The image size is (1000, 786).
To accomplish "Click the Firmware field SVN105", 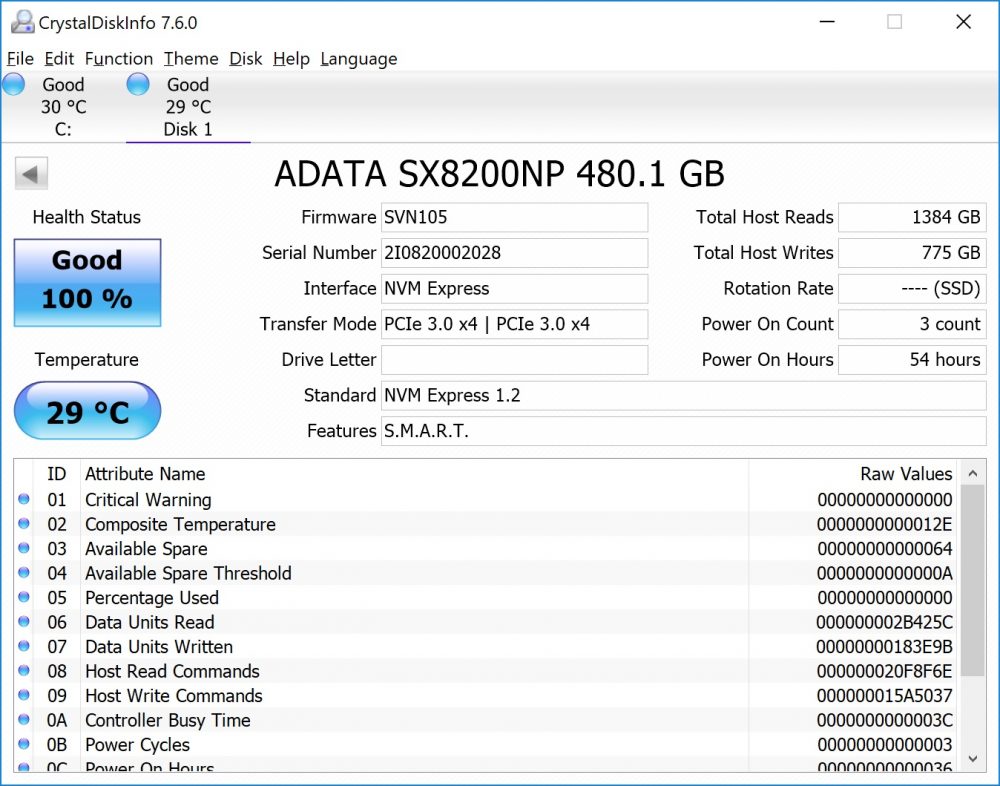I will coord(514,218).
